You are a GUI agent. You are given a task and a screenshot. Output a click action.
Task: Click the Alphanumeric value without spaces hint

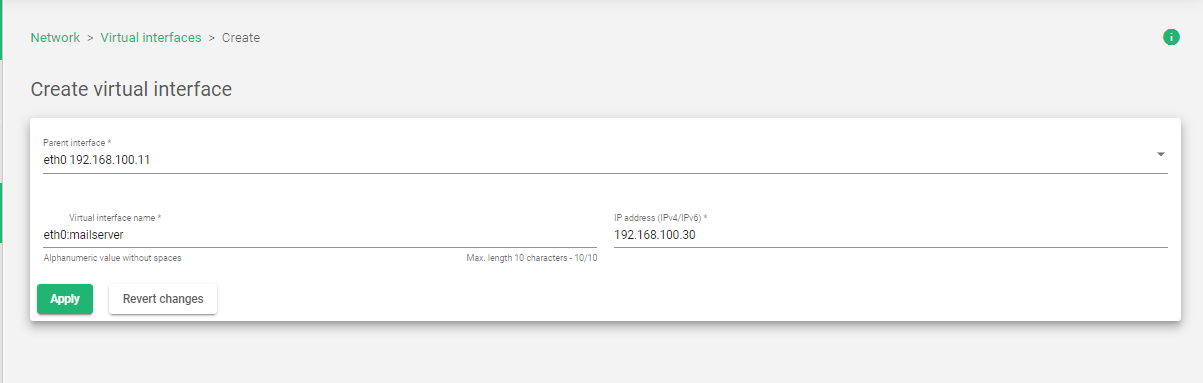[x=112, y=258]
